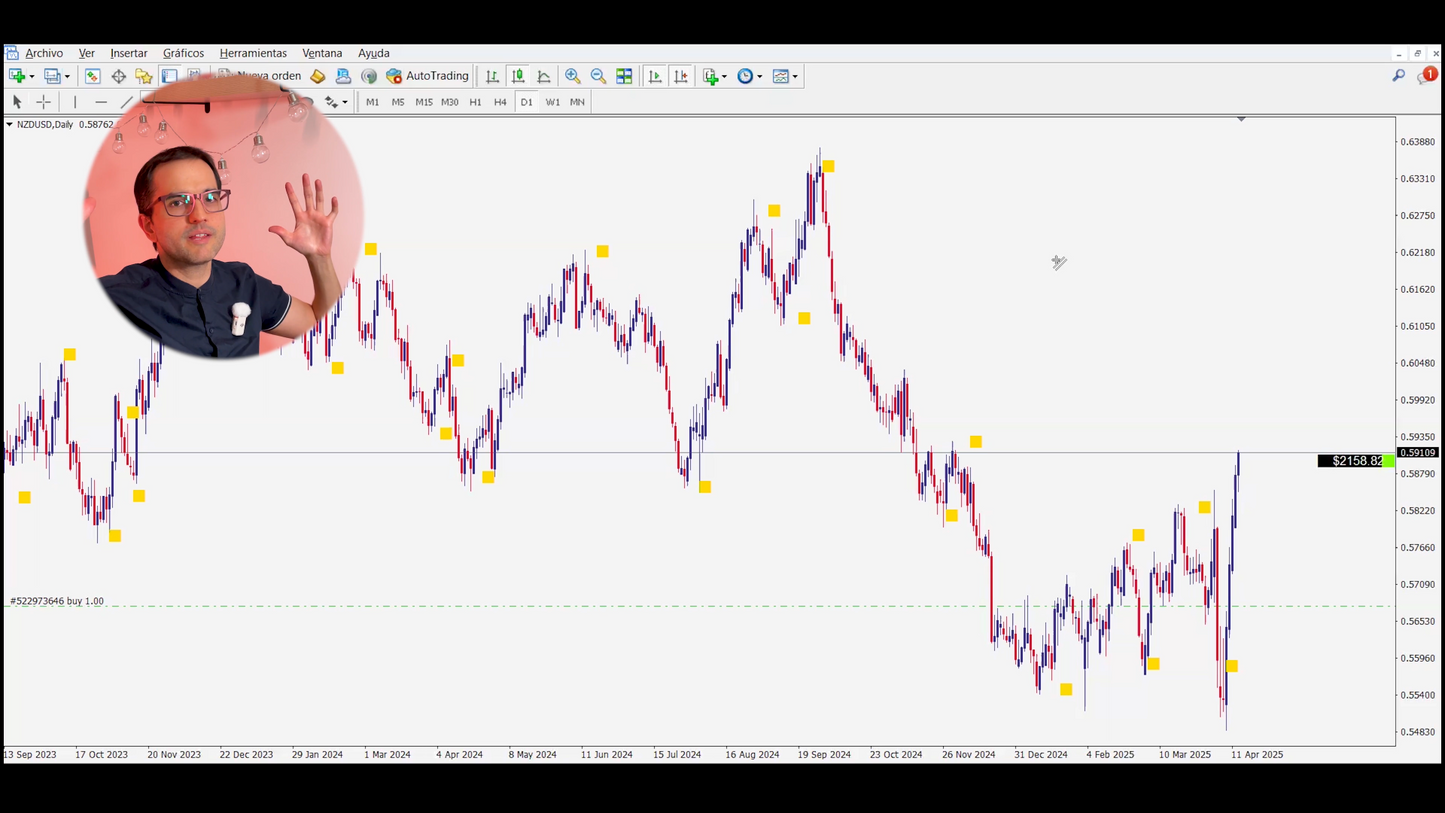This screenshot has height=813, width=1445.
Task: Expand the NZDUSD symbol triangle
Action: 9,125
